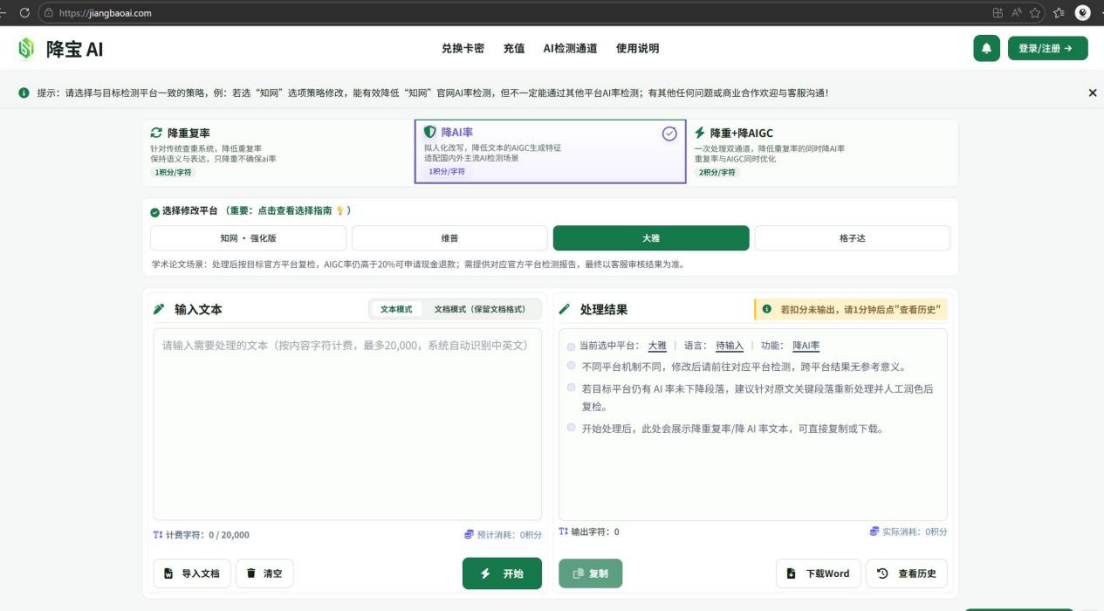Reload page with browser refresh icon
This screenshot has width=1104, height=611.
(x=25, y=13)
